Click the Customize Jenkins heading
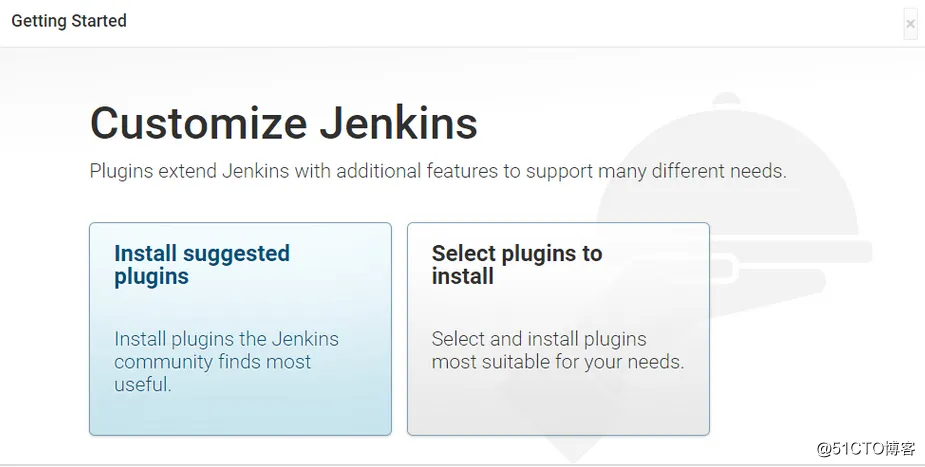The height and width of the screenshot is (467, 925). [284, 124]
